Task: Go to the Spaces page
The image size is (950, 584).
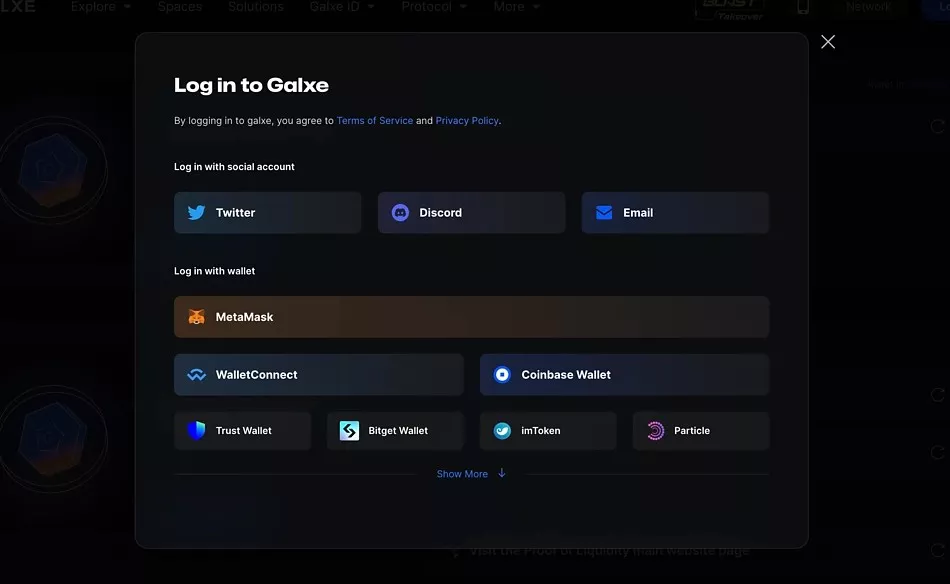Action: point(180,7)
